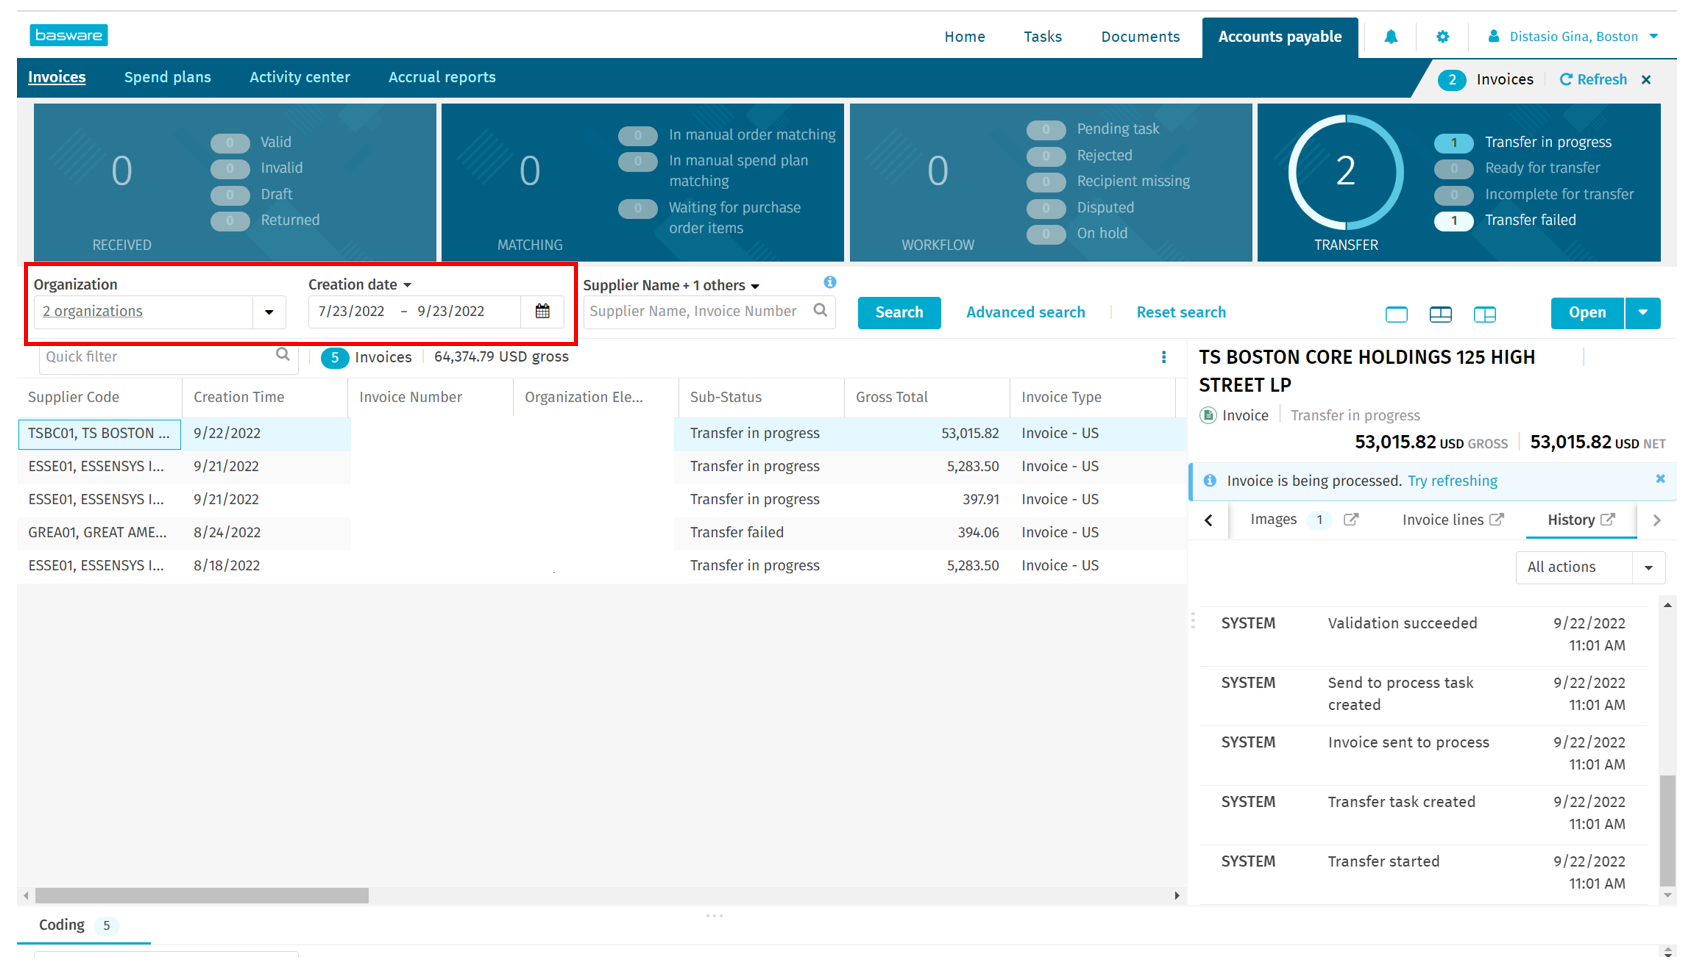Open History tab in new window
This screenshot has width=1691, height=965.
[x=1608, y=520]
